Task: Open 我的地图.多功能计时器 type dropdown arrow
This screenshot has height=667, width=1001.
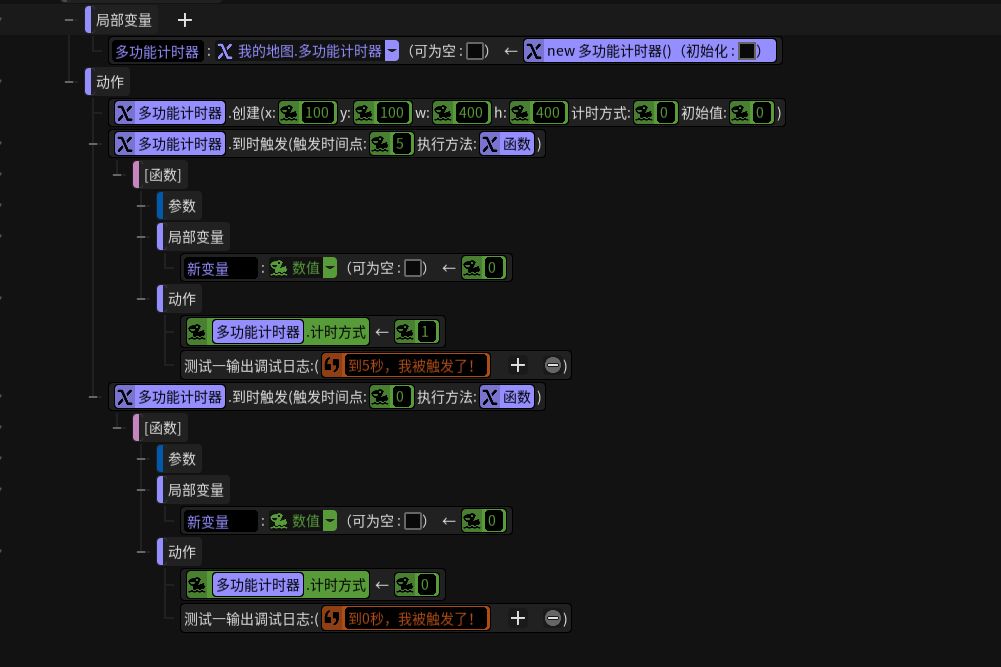Action: point(392,51)
